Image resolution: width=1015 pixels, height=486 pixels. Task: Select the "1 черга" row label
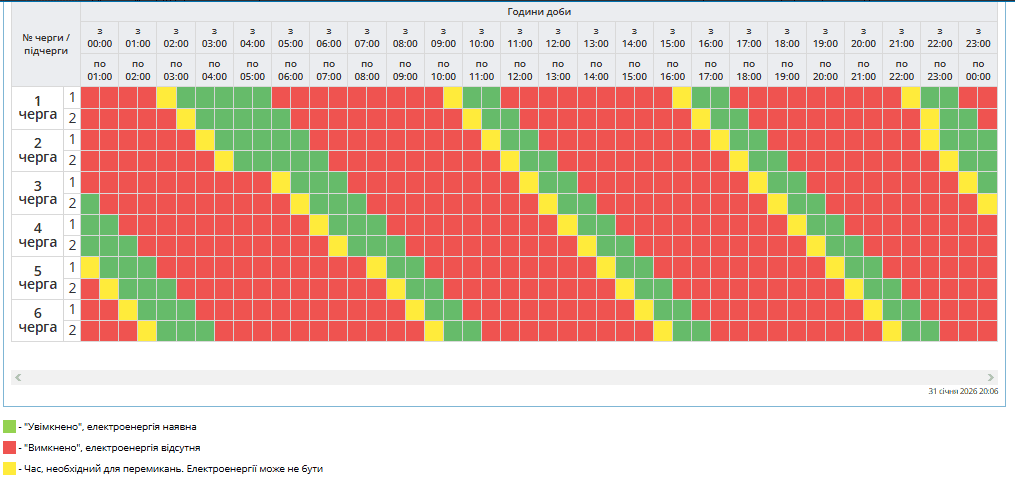(38, 108)
